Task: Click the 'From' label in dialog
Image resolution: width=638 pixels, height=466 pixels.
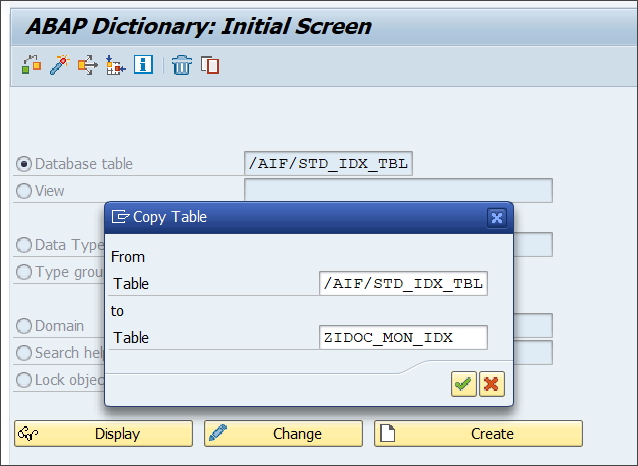Action: [x=128, y=257]
